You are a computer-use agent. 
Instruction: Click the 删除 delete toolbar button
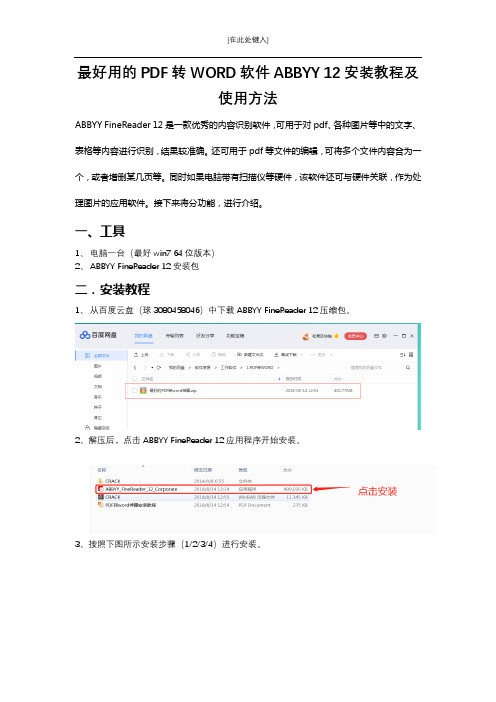pos(218,355)
